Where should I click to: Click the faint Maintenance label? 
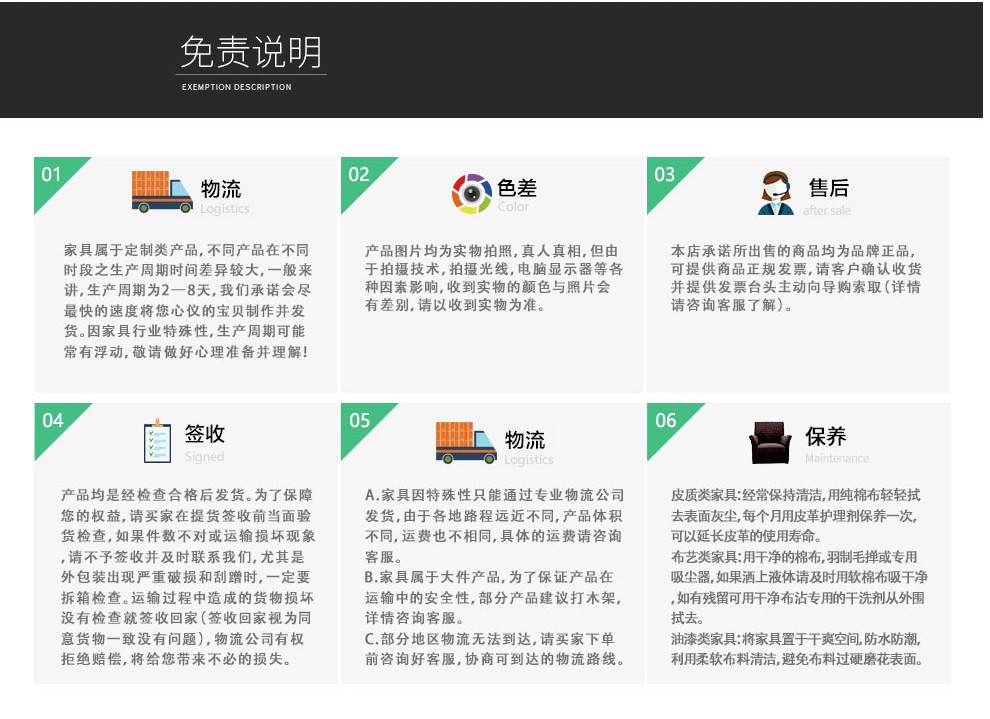(x=837, y=458)
